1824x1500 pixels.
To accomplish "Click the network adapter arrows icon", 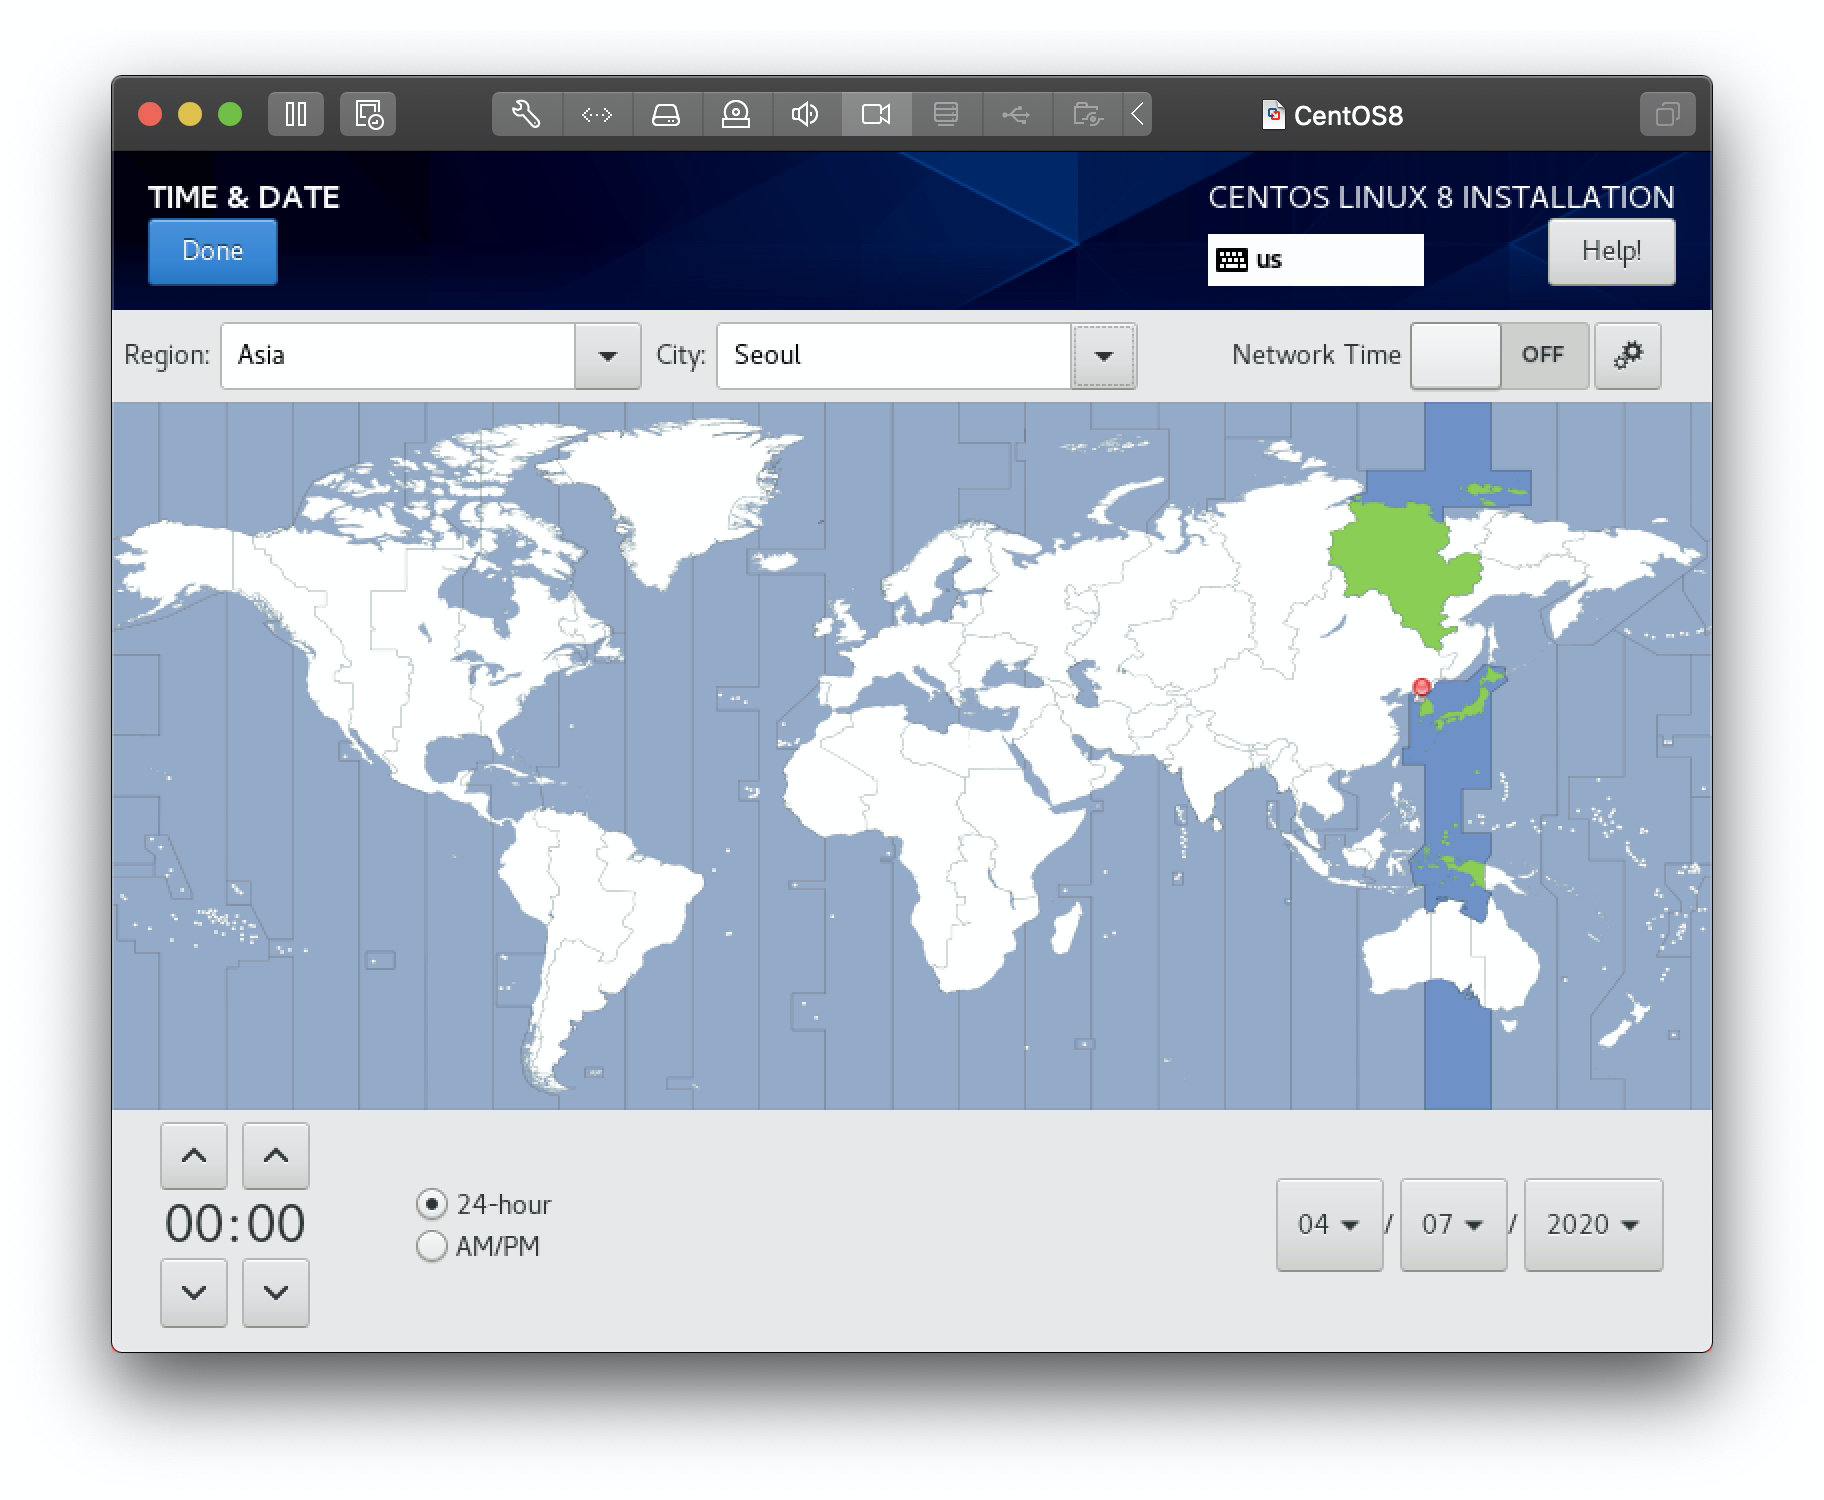I will 597,114.
